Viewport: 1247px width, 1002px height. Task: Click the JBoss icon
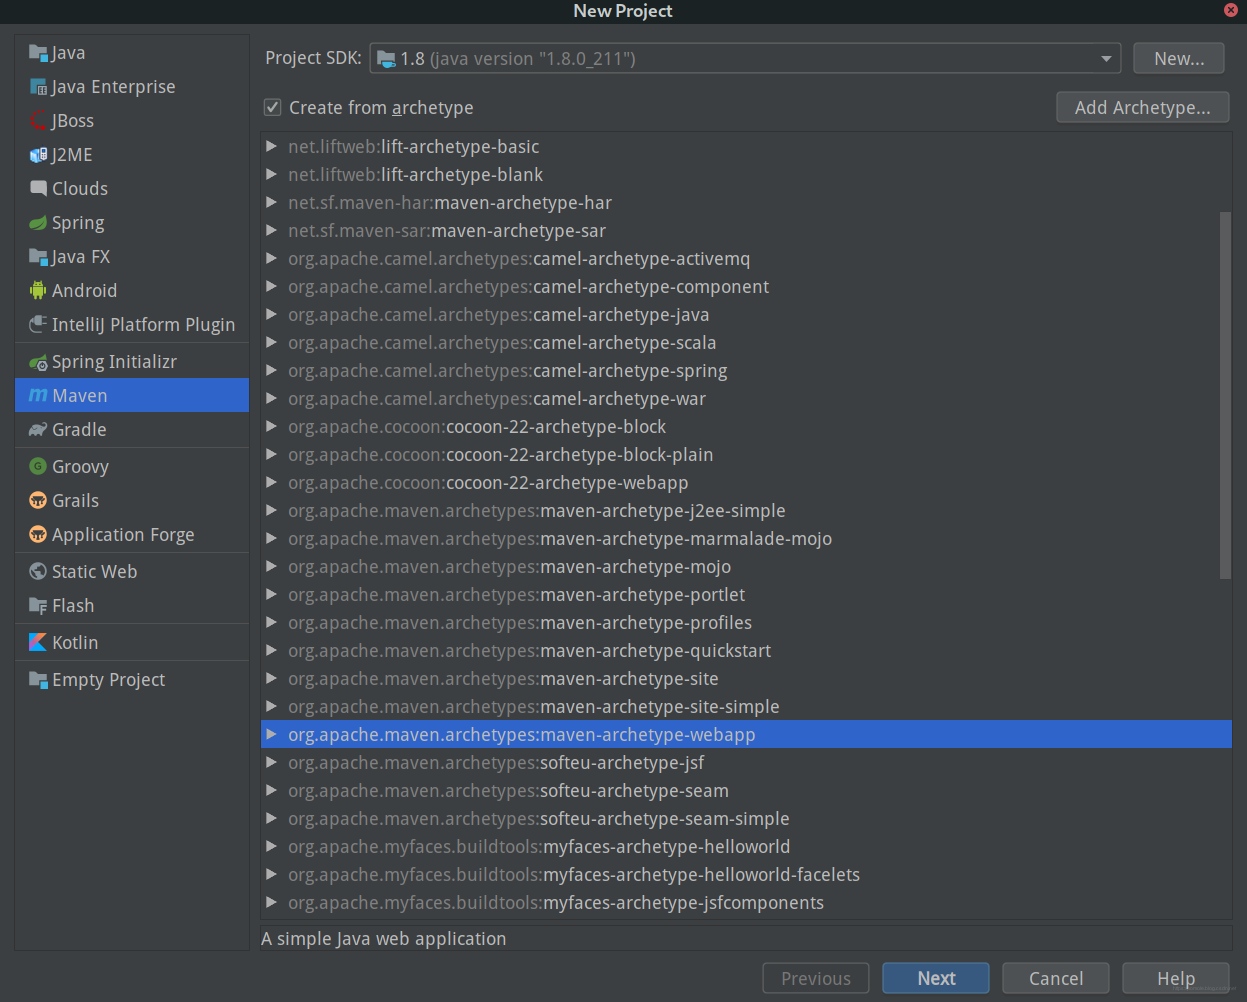coord(39,121)
